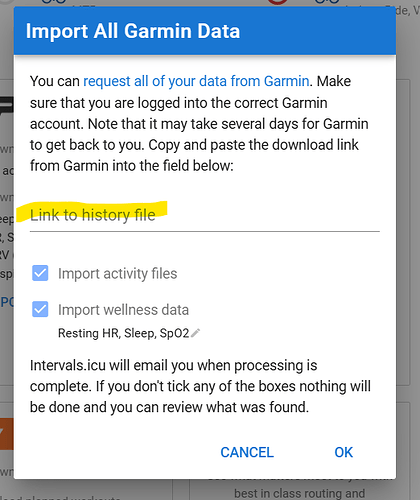Untick the Import wellness data checkbox
420x500 pixels.
40,309
